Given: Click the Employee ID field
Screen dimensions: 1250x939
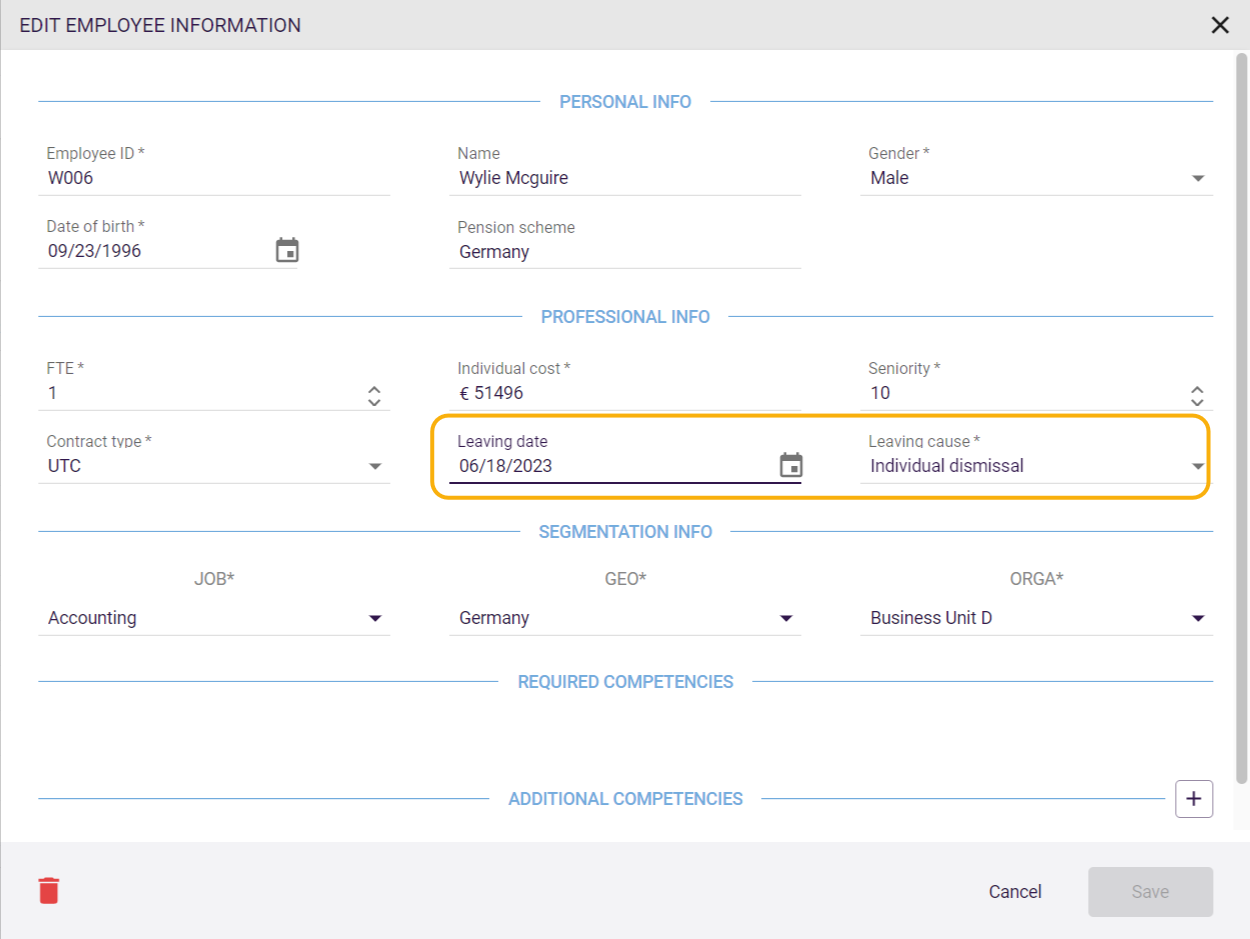Looking at the screenshot, I should [x=215, y=179].
